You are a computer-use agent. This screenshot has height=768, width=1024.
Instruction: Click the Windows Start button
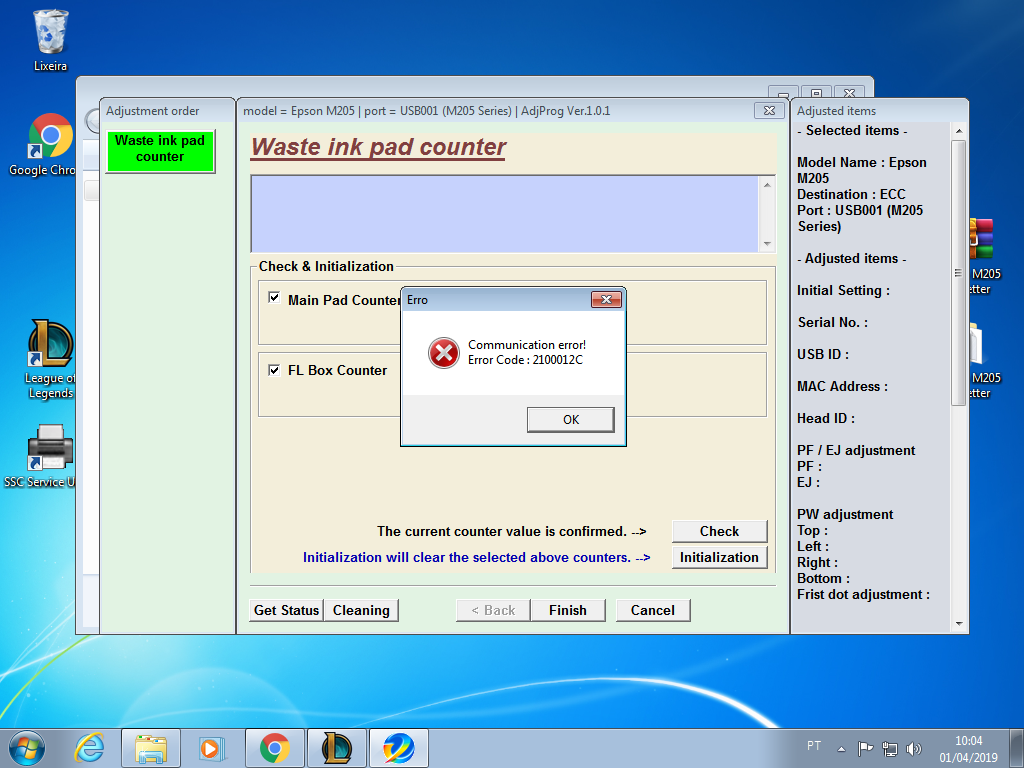27,748
